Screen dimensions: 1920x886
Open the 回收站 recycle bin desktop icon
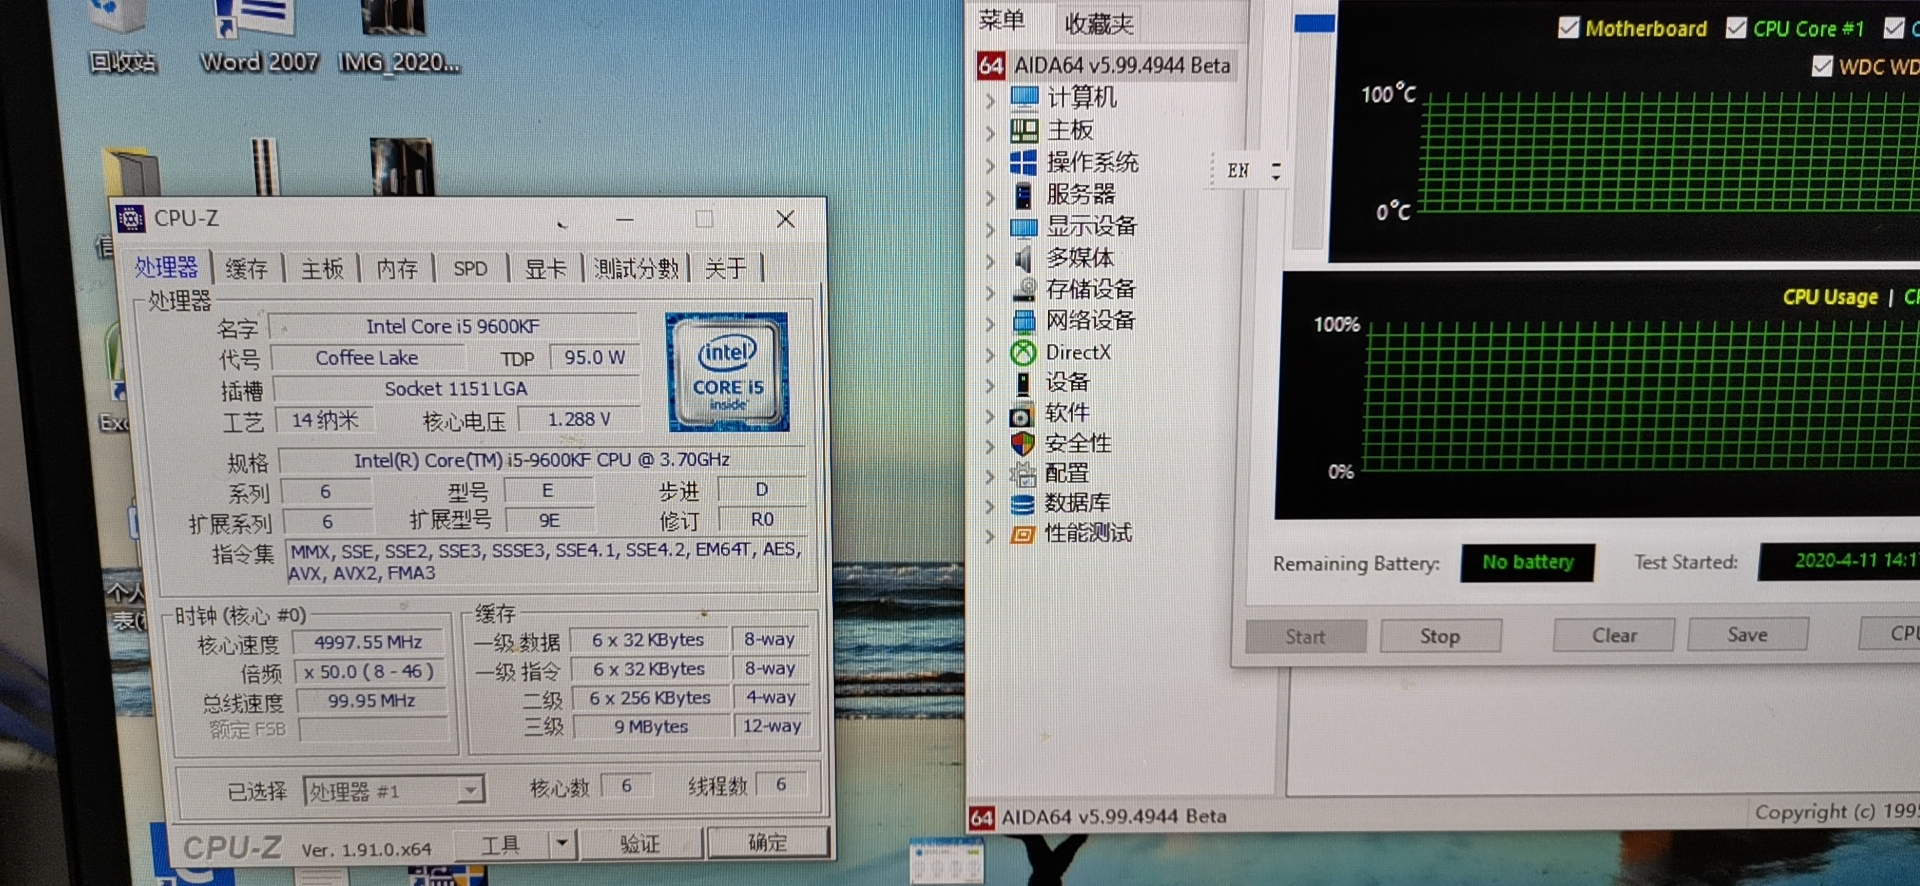pos(122,38)
